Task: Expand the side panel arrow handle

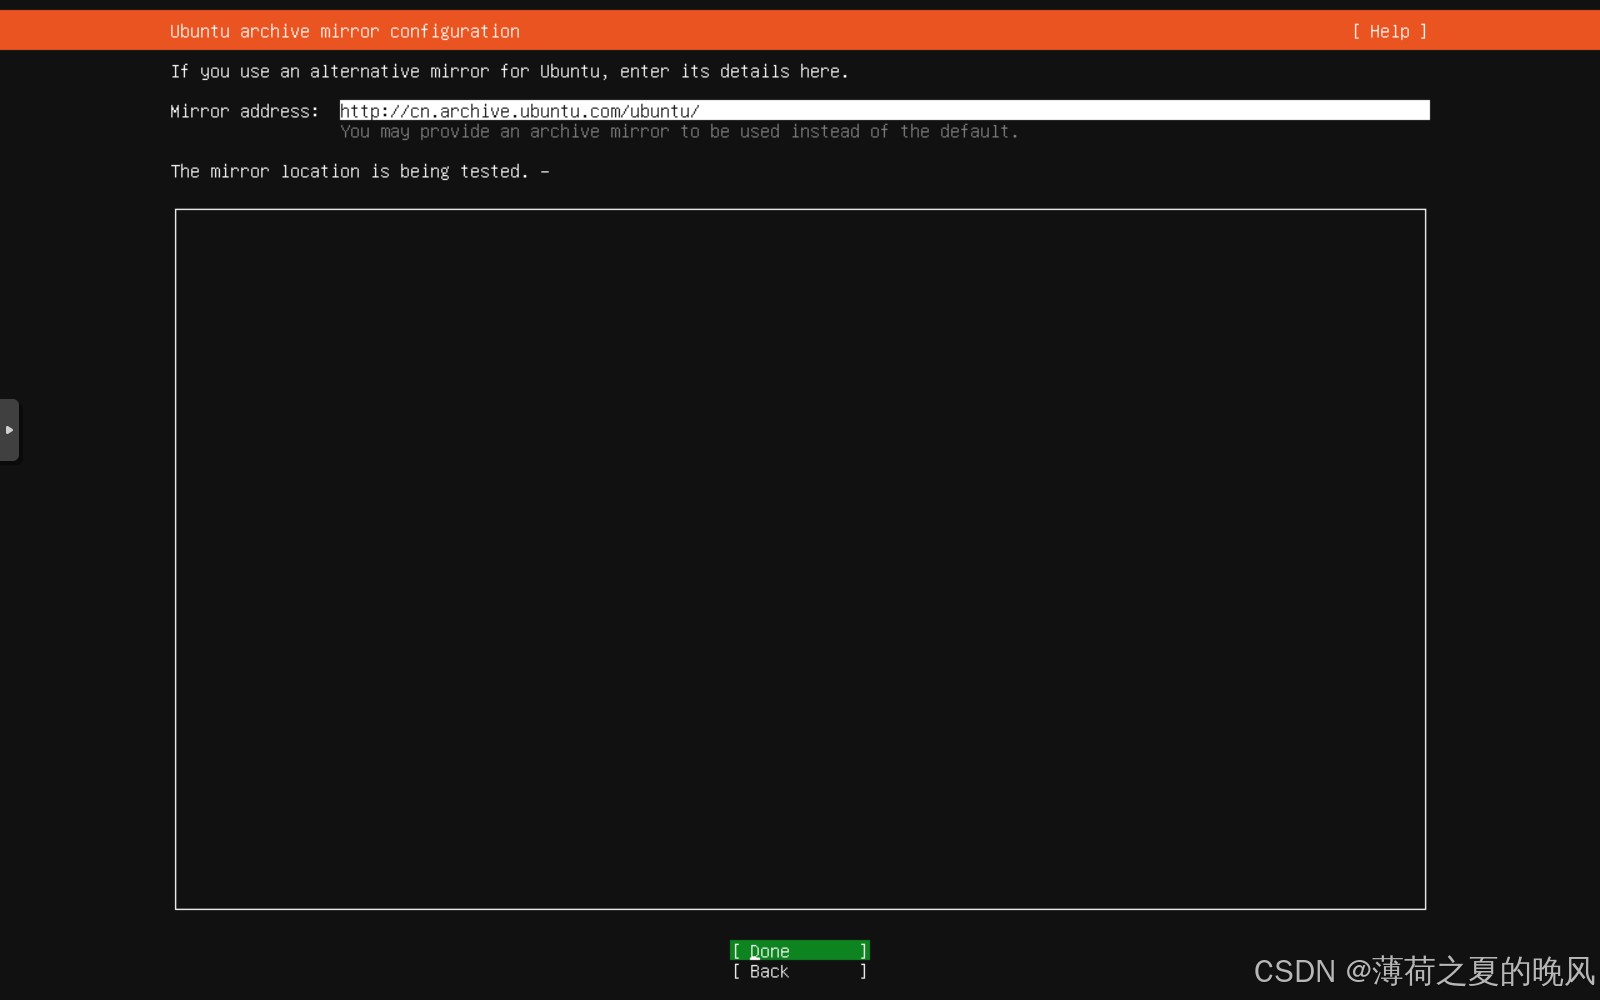Action: (9, 430)
